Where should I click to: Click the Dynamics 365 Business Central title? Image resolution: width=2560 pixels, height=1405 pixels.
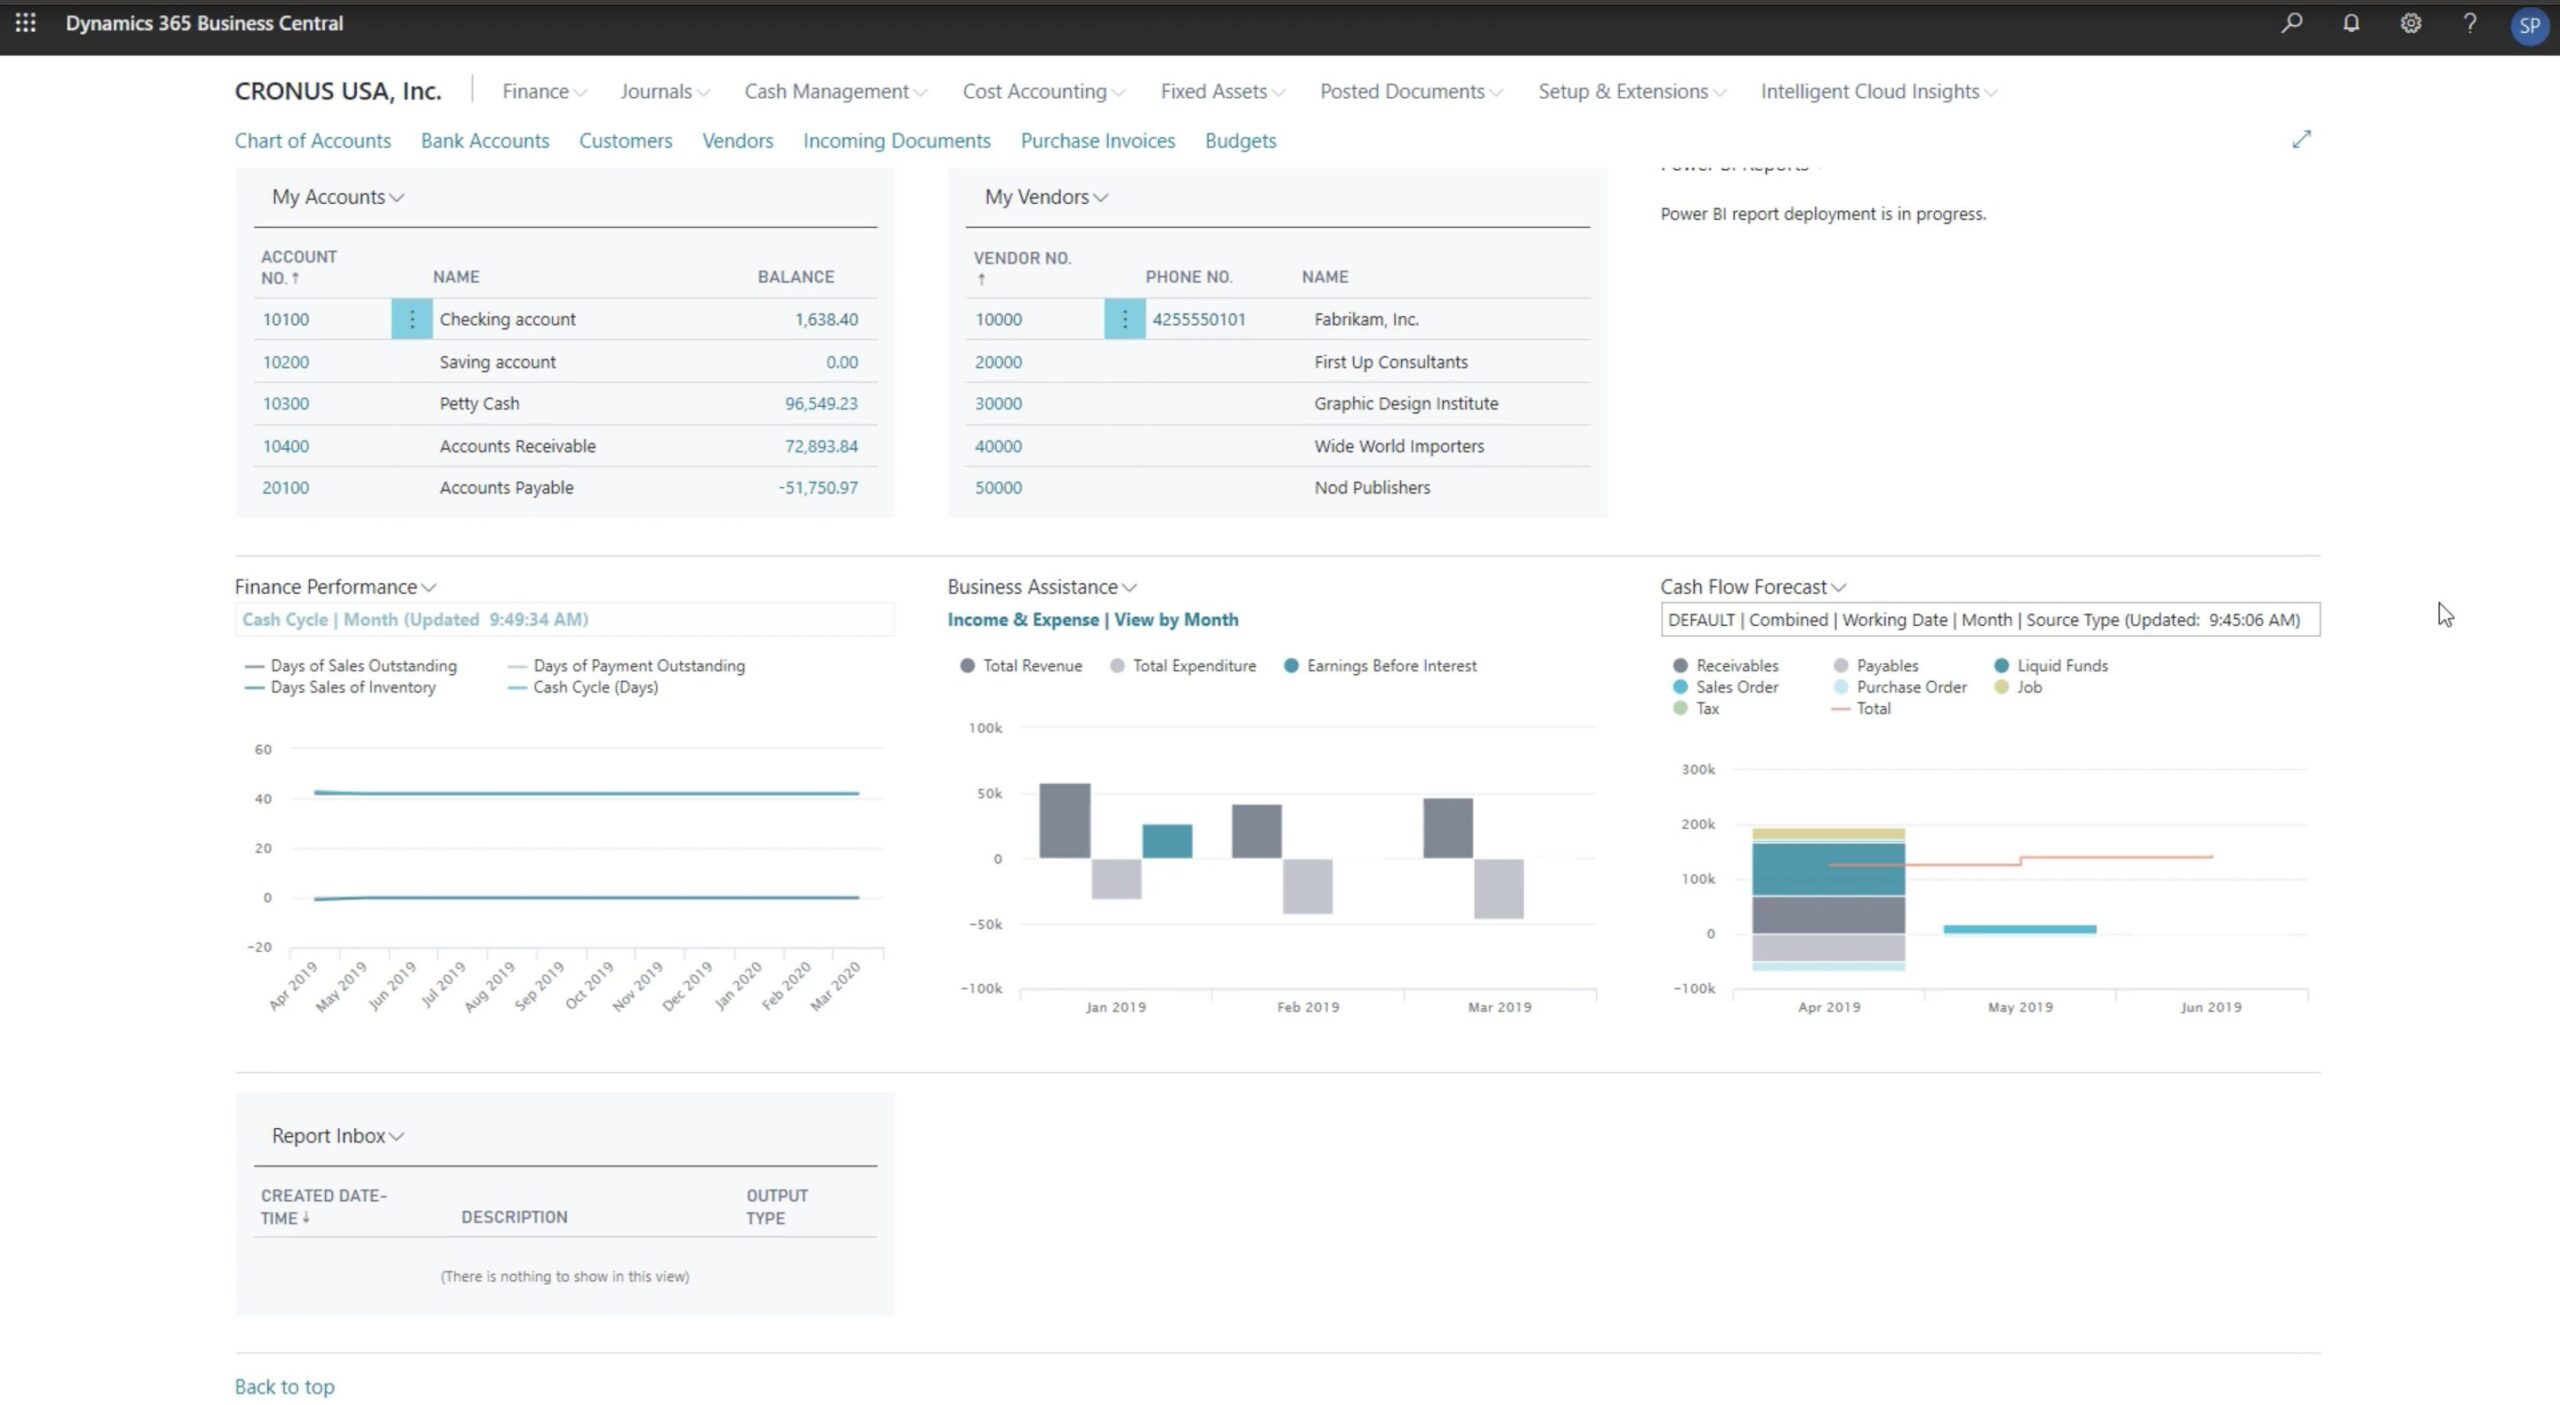pyautogui.click(x=204, y=23)
